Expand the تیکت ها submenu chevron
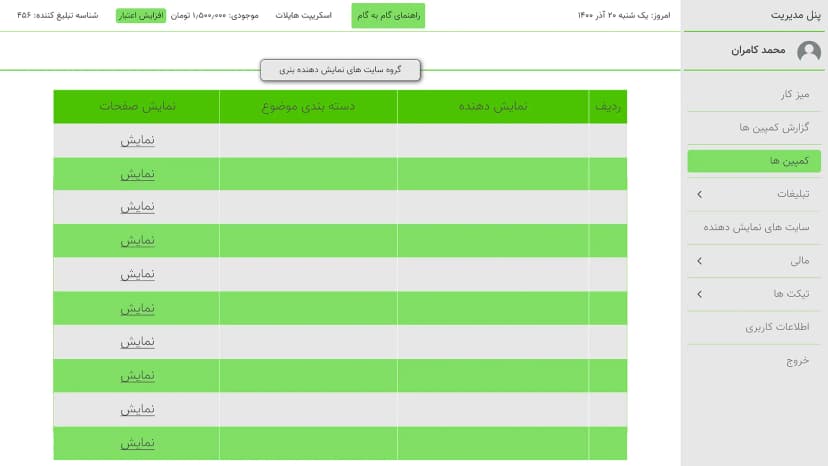This screenshot has width=828, height=466. pos(700,294)
